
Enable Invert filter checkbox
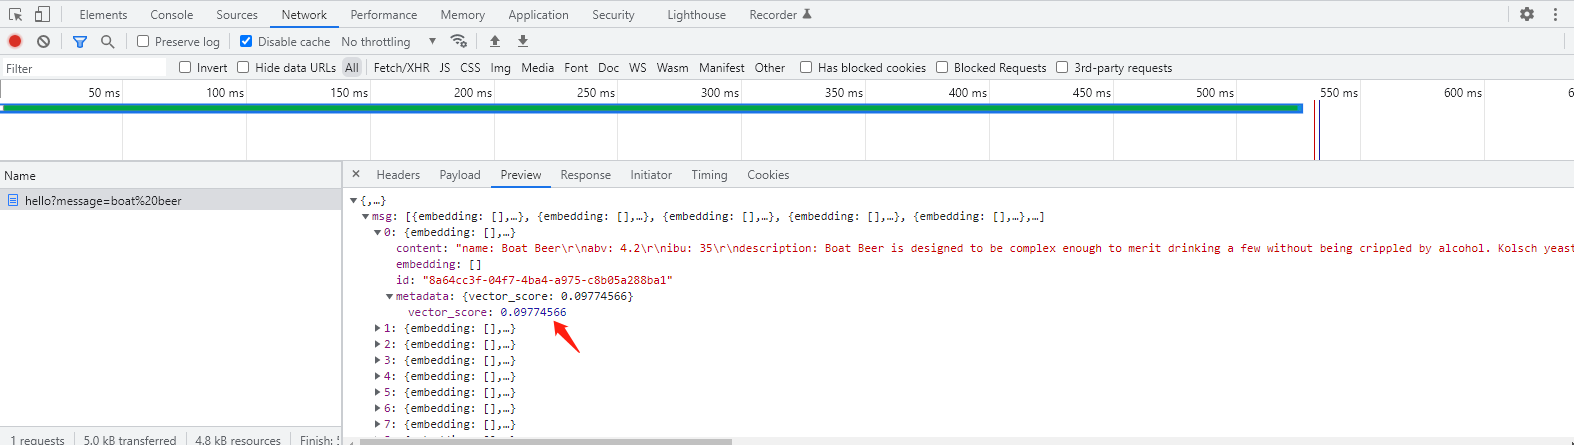pyautogui.click(x=185, y=67)
